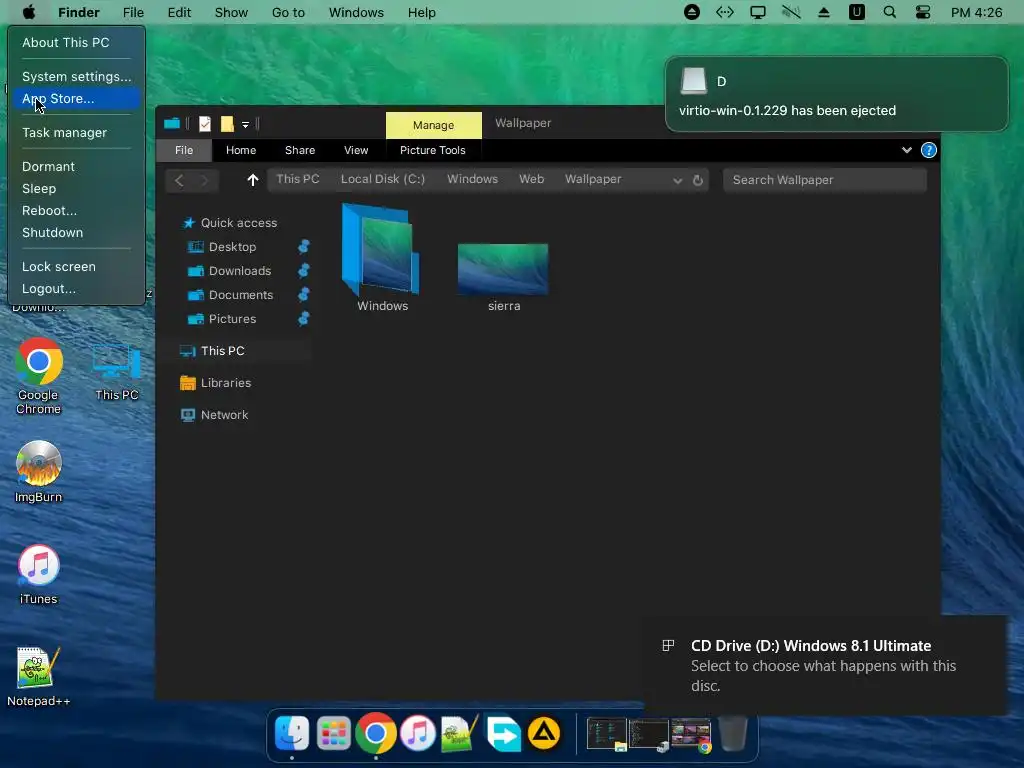Click Properties checkmark icon in quick access toolbar
1024x768 pixels.
click(x=205, y=123)
